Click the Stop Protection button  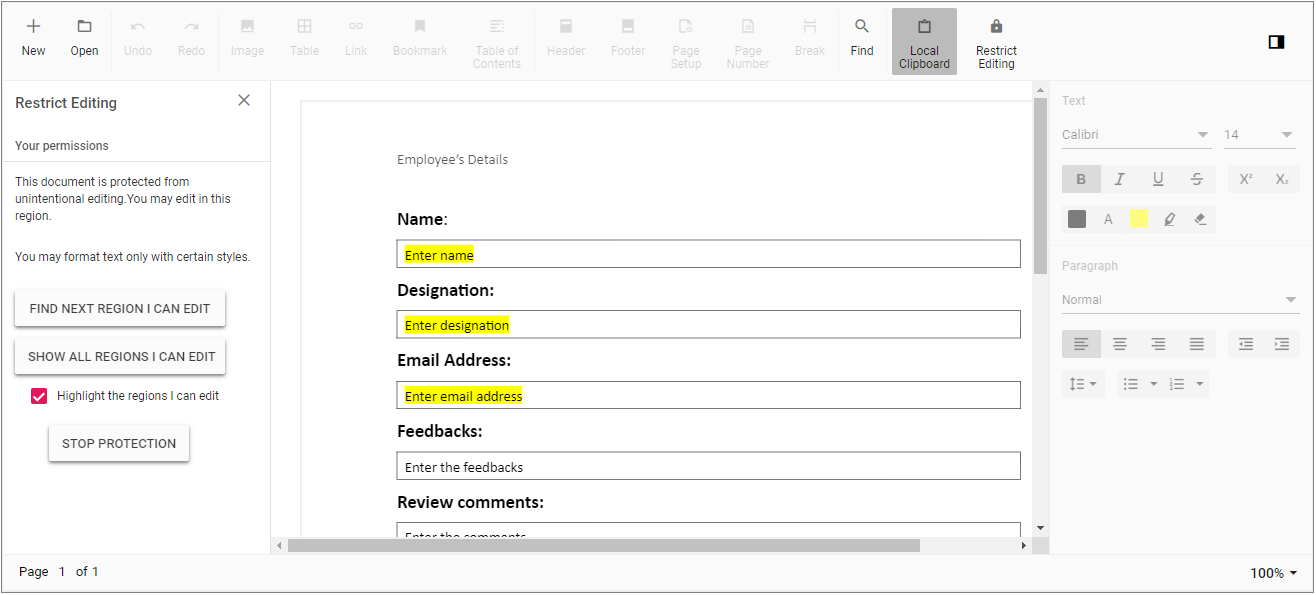coord(119,444)
